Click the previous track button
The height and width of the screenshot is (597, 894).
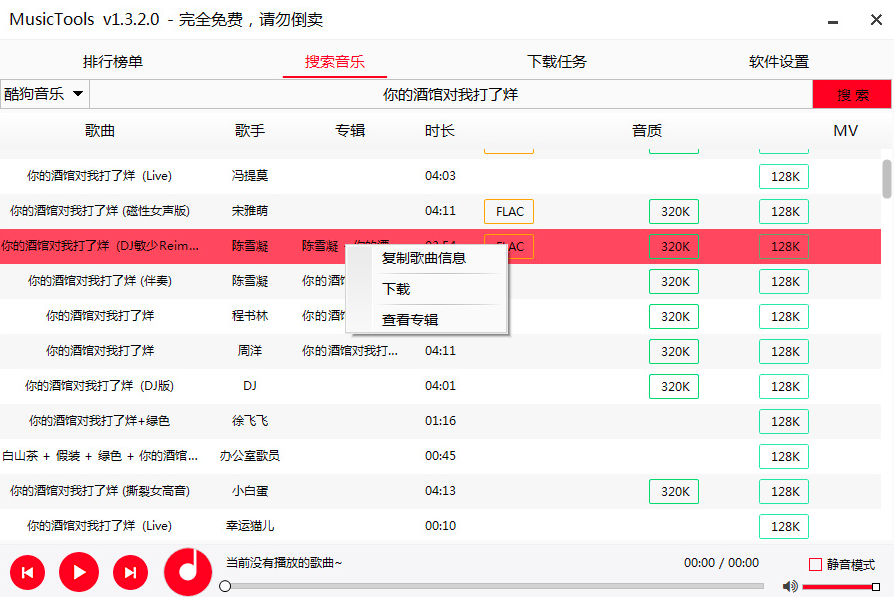tap(27, 572)
